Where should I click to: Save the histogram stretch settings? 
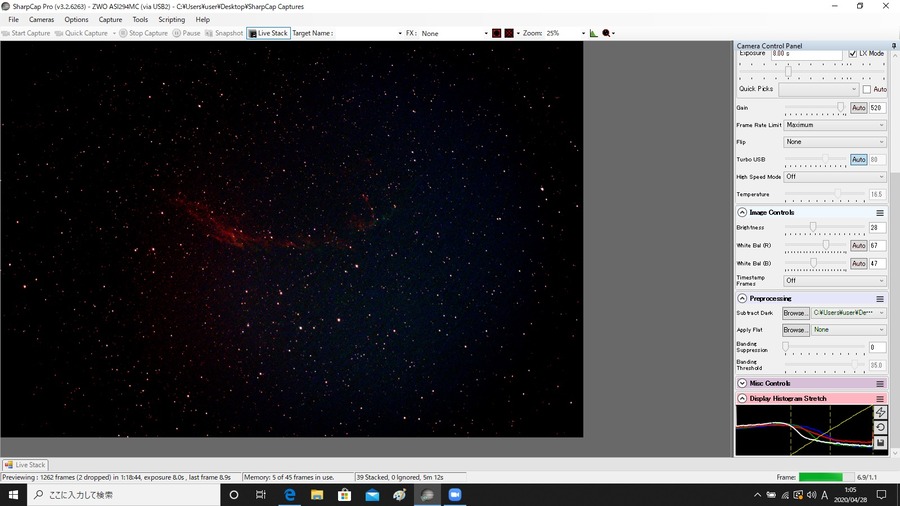[880, 443]
